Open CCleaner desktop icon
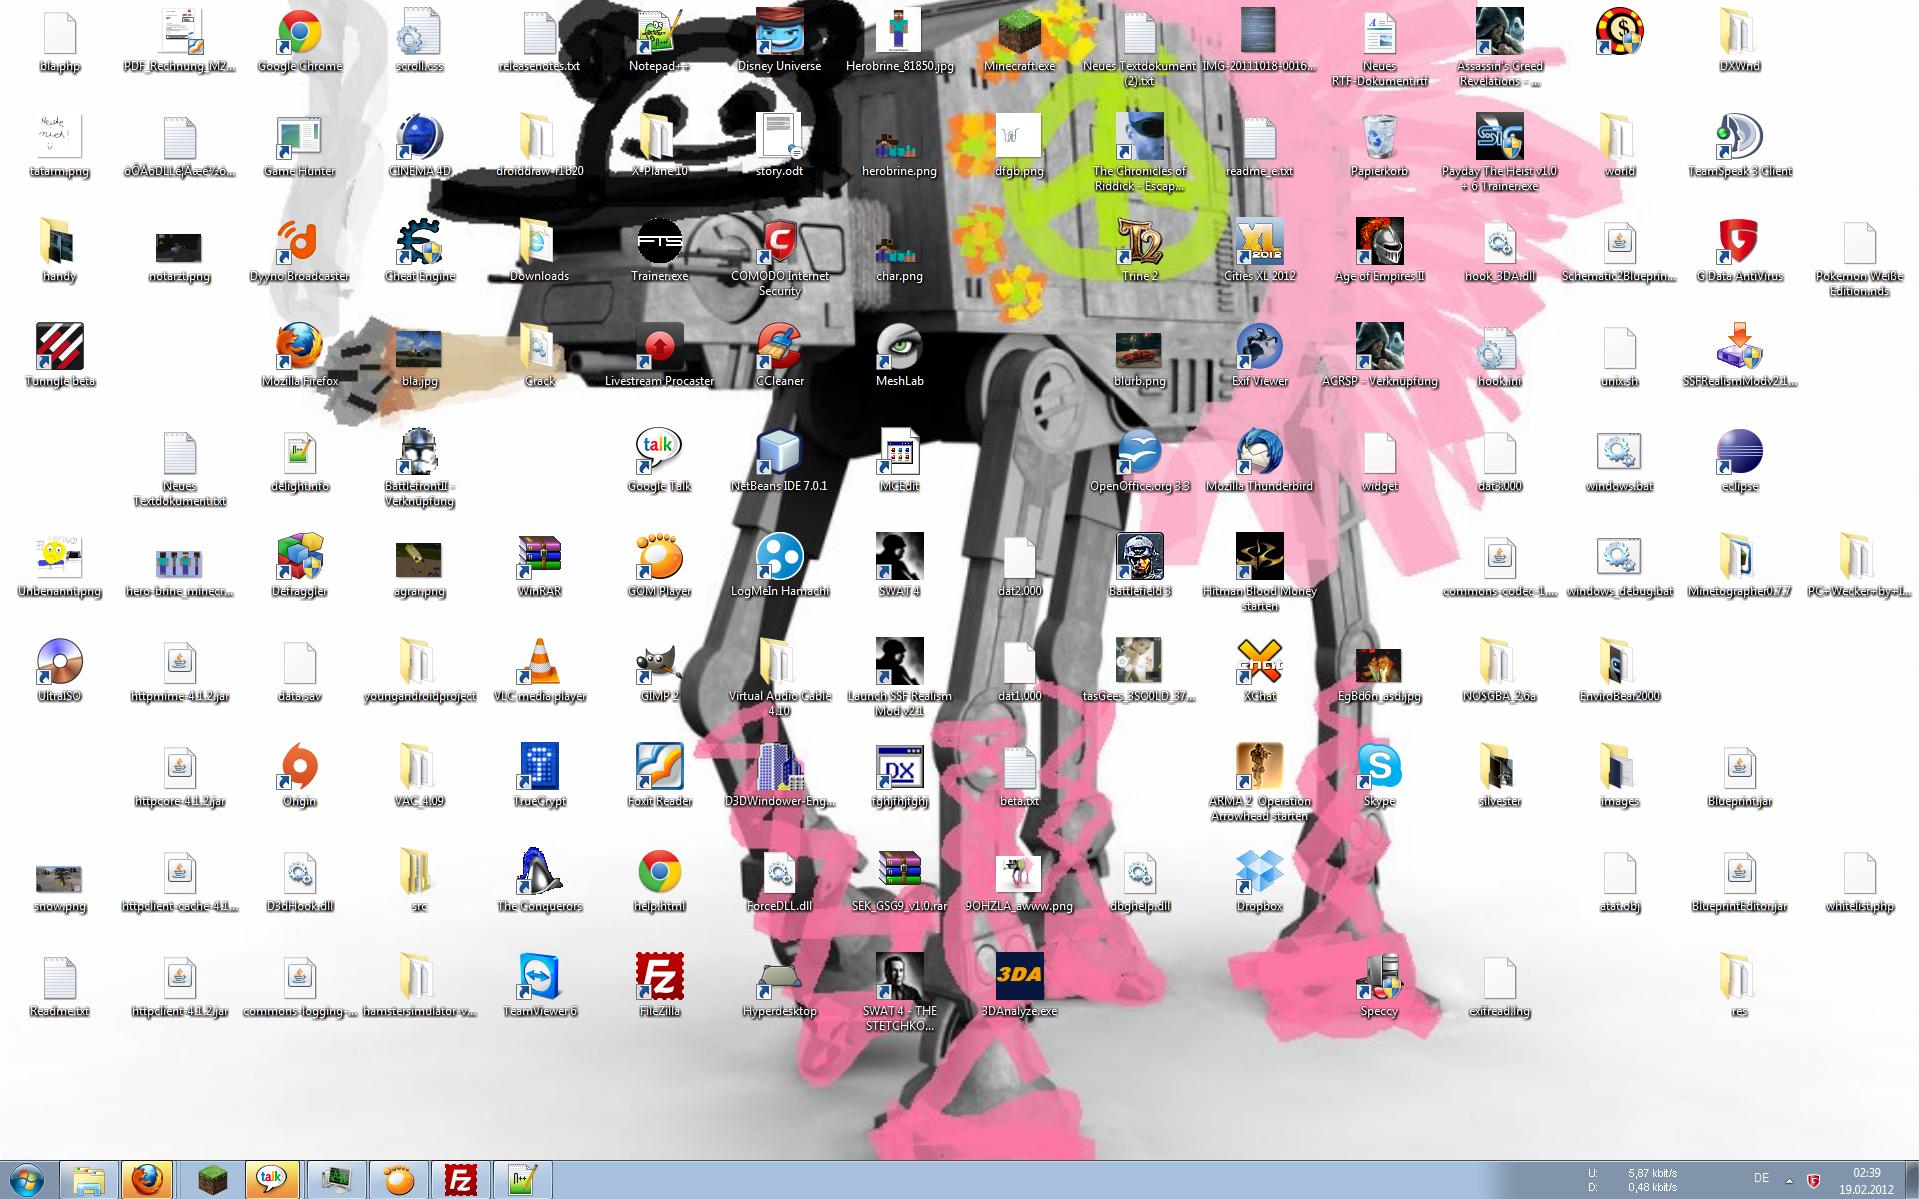Screen dimensions: 1919x1199 point(779,356)
